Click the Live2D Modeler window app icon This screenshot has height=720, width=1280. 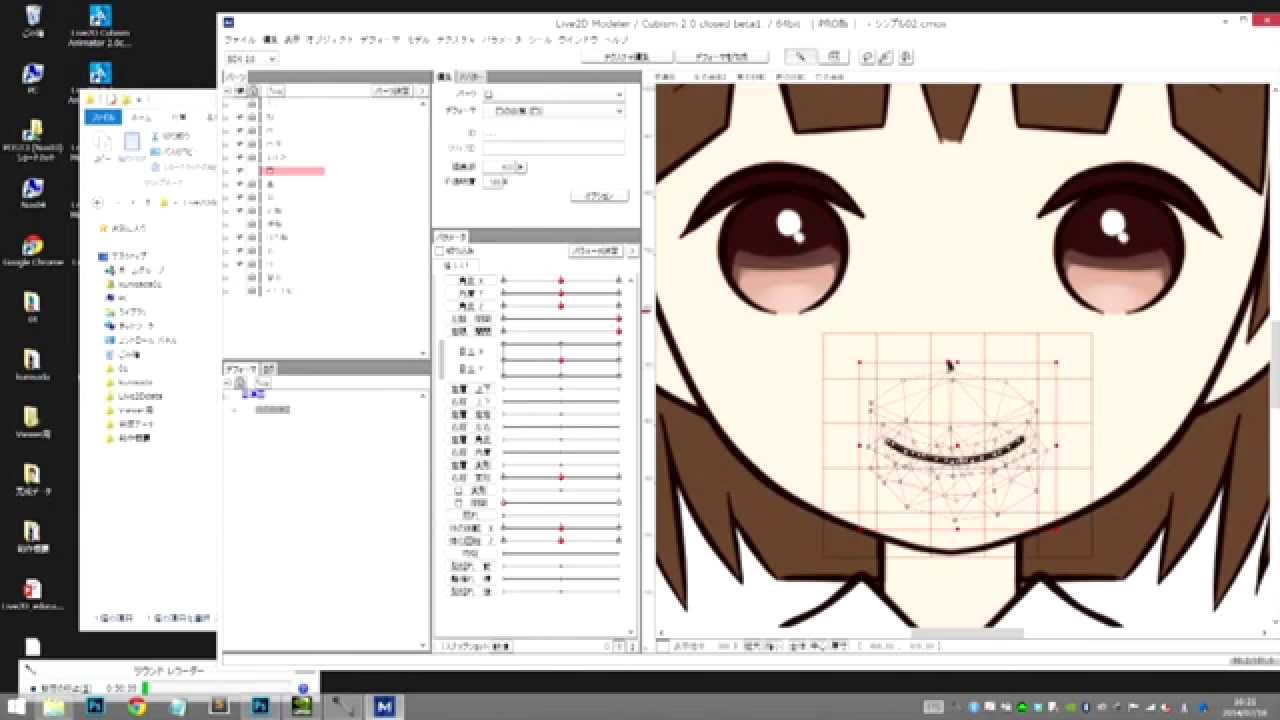(229, 23)
